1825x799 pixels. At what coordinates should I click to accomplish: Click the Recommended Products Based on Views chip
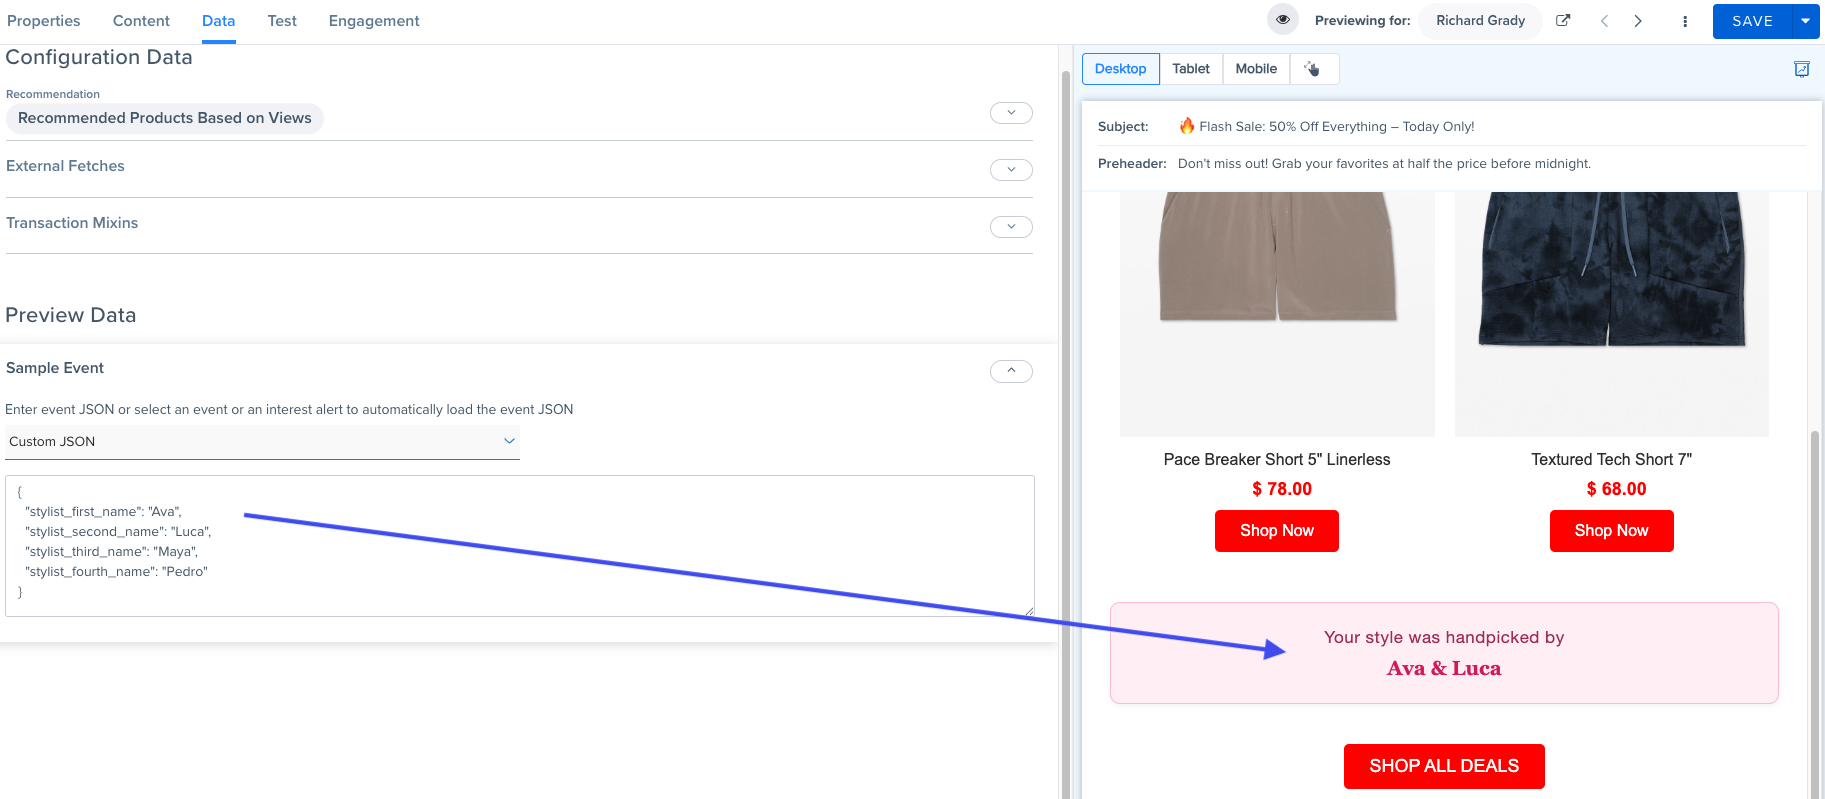click(x=165, y=118)
